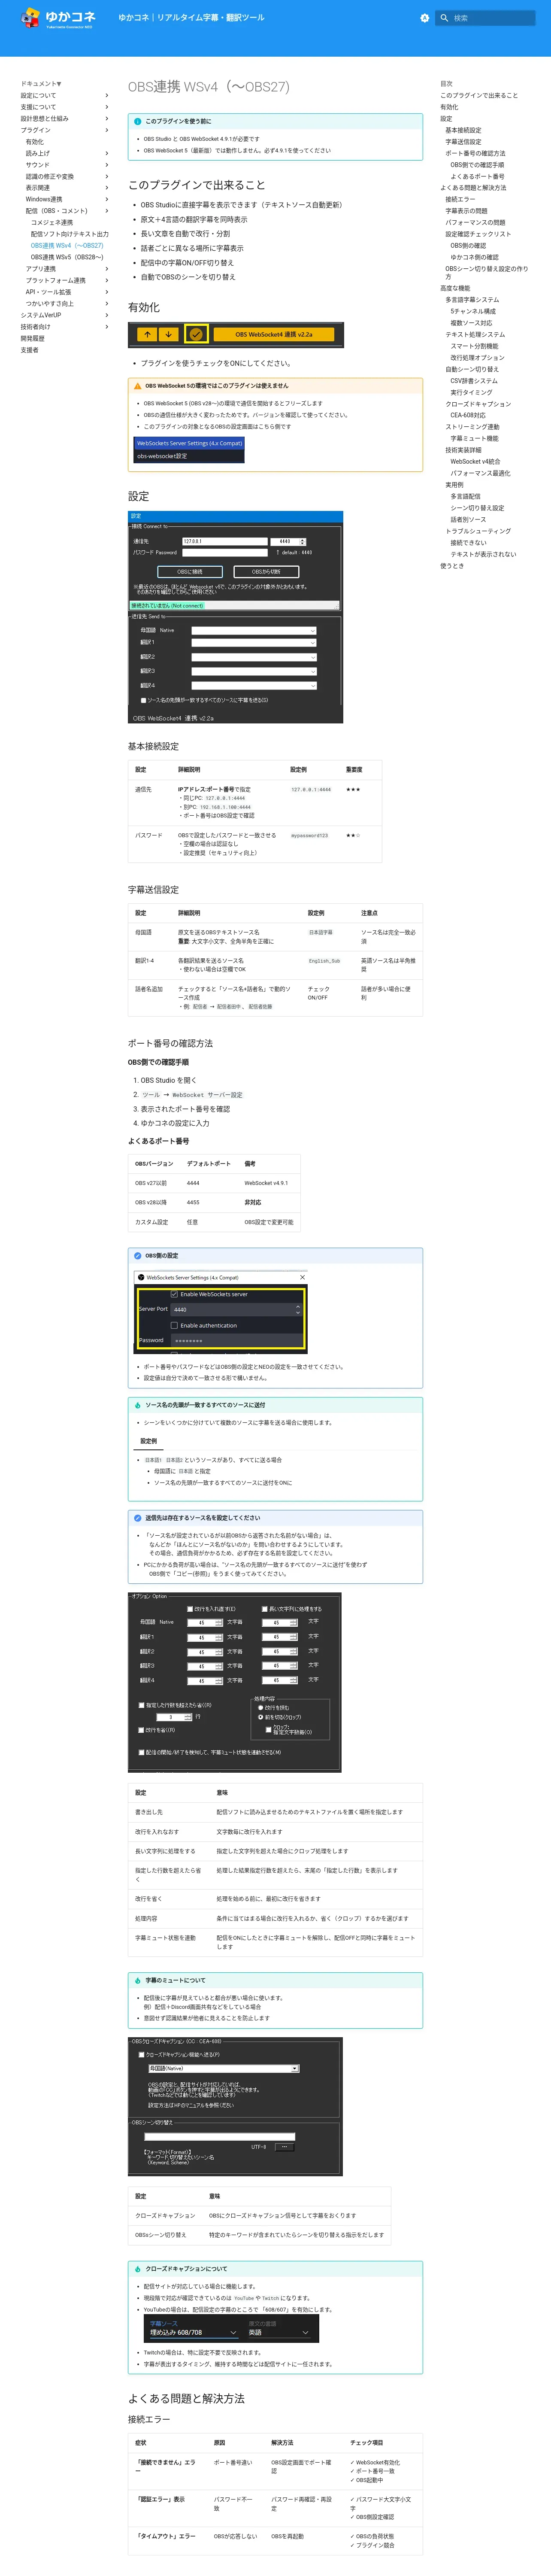Expand the サウンド sidebar chevron
This screenshot has height=2576, width=551.
107,165
